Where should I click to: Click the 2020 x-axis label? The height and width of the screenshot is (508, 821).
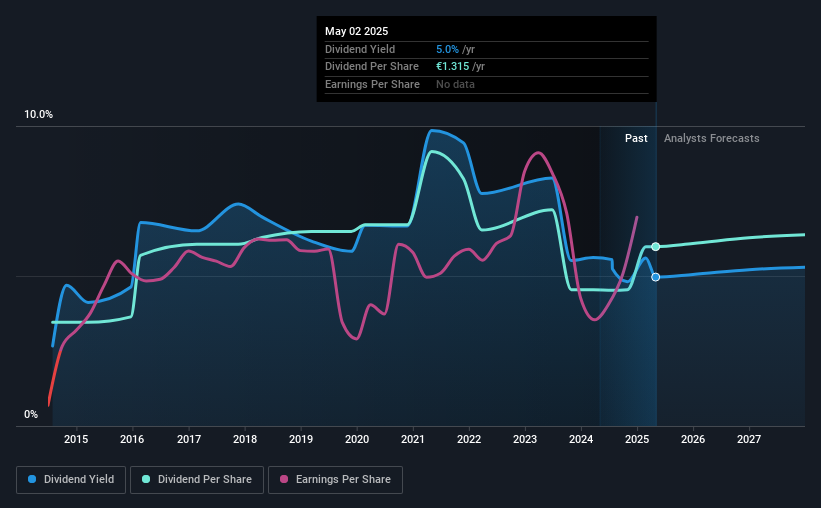357,439
